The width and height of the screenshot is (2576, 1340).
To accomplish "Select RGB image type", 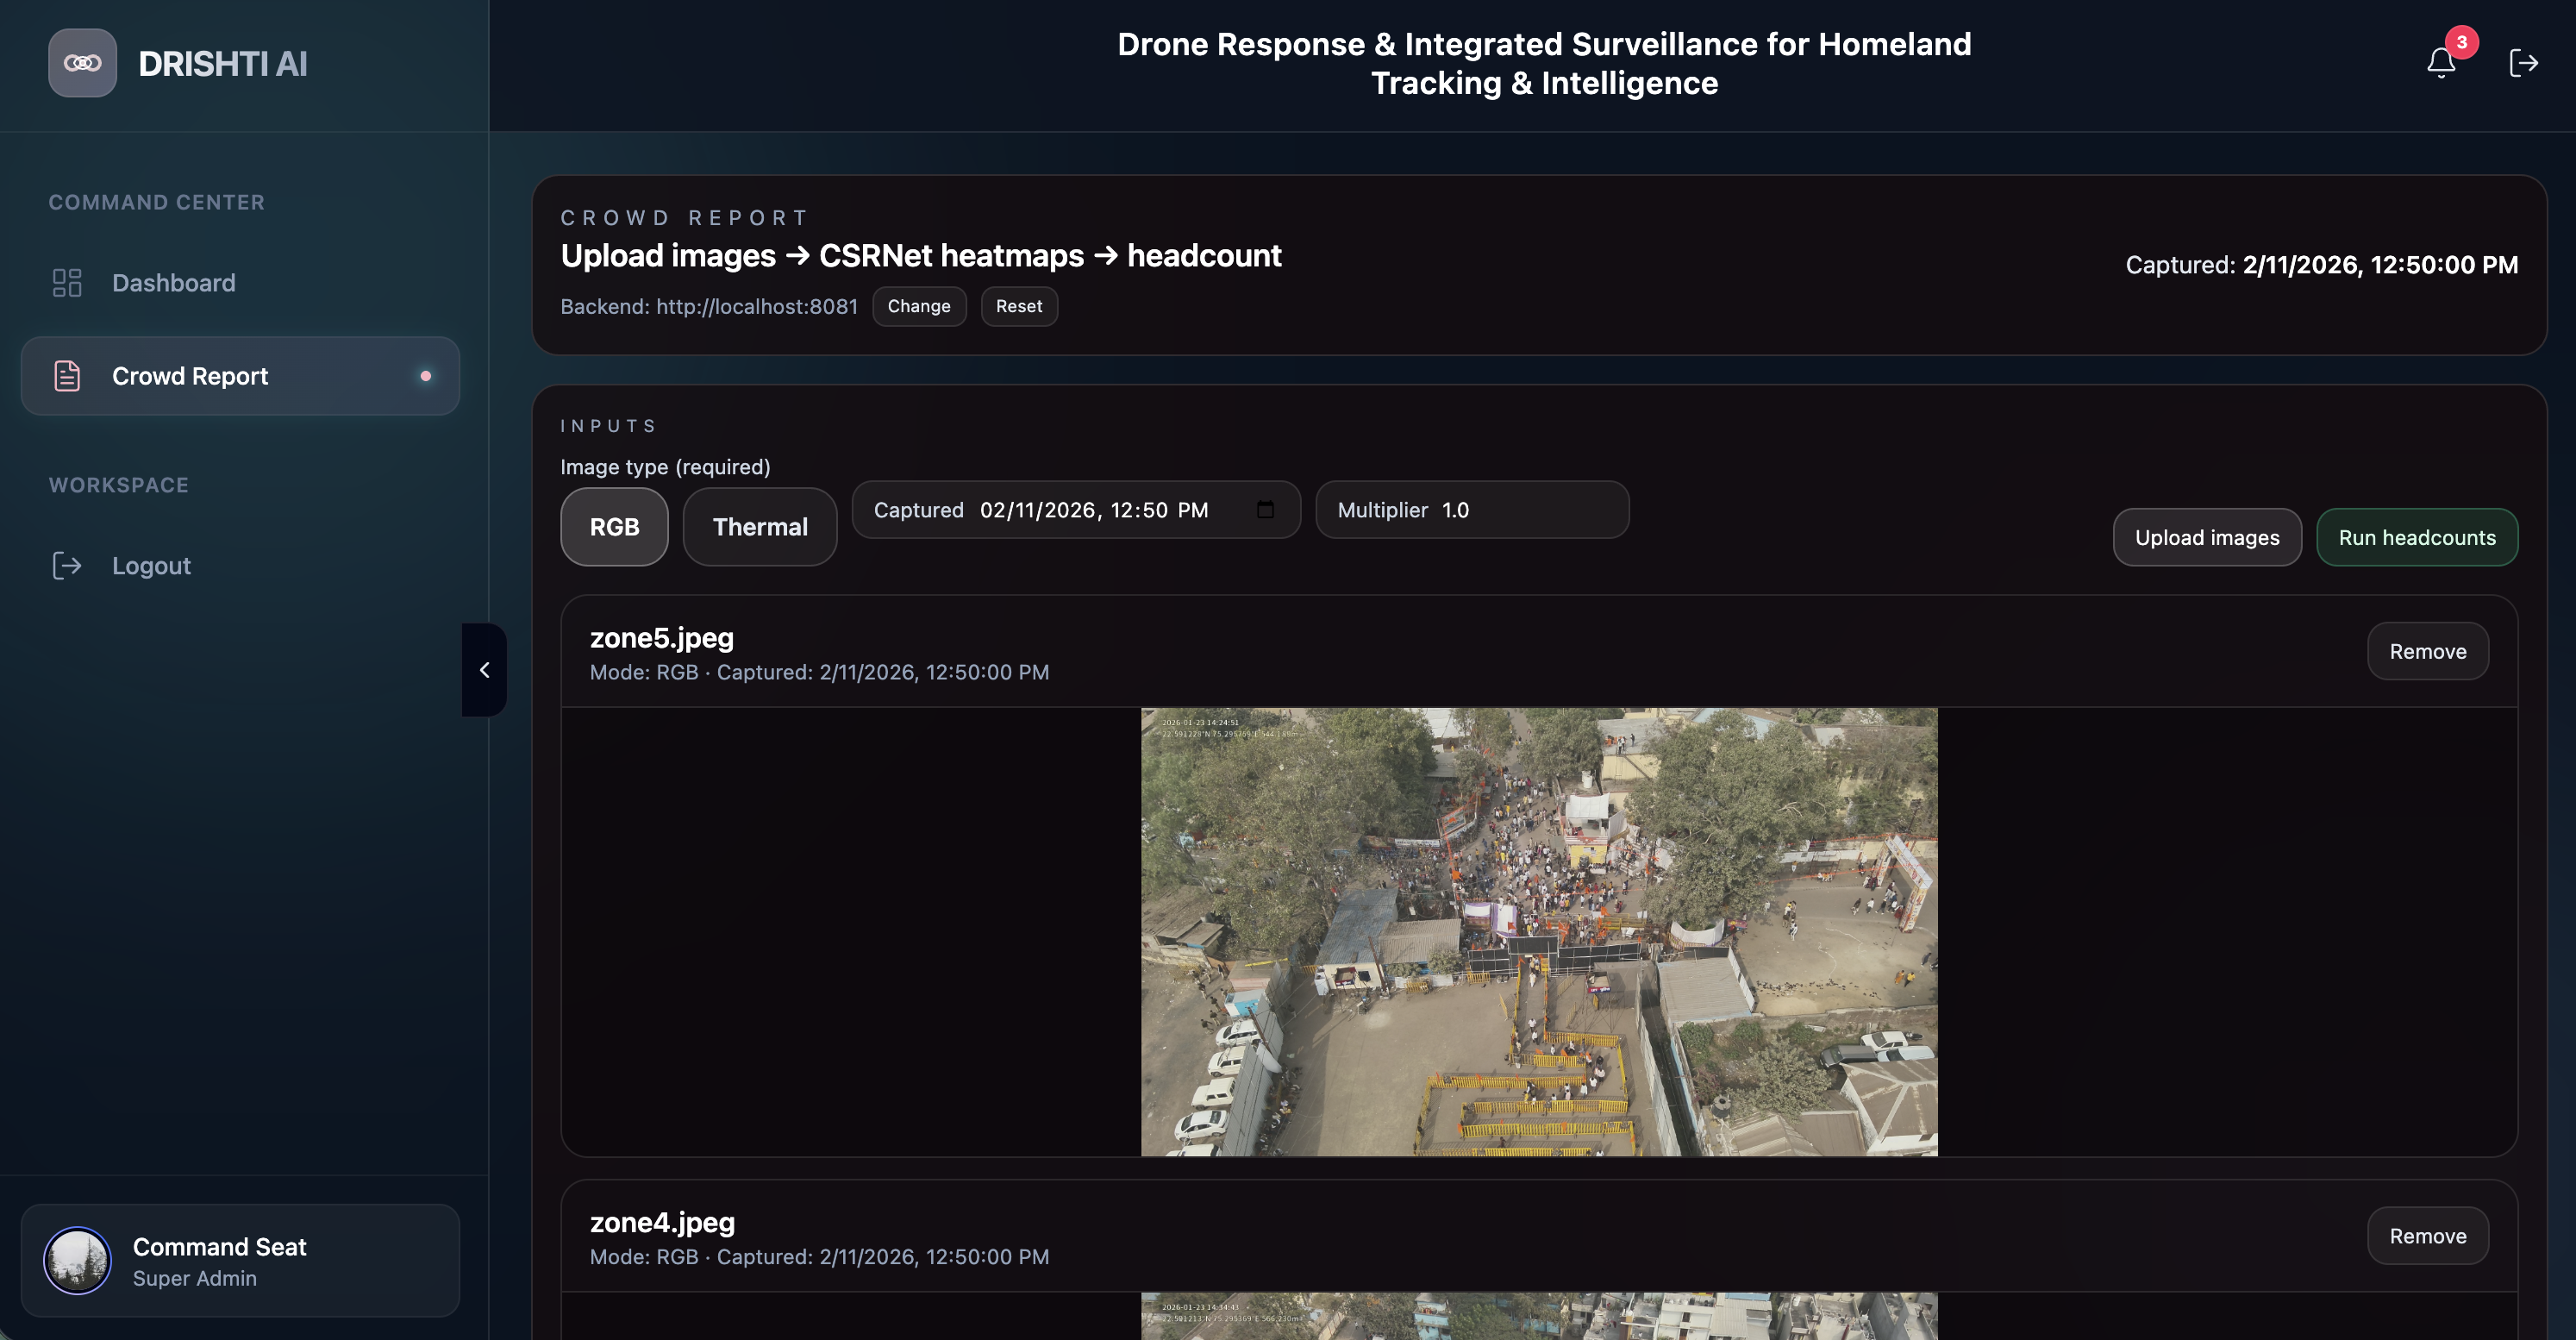I will point(614,527).
